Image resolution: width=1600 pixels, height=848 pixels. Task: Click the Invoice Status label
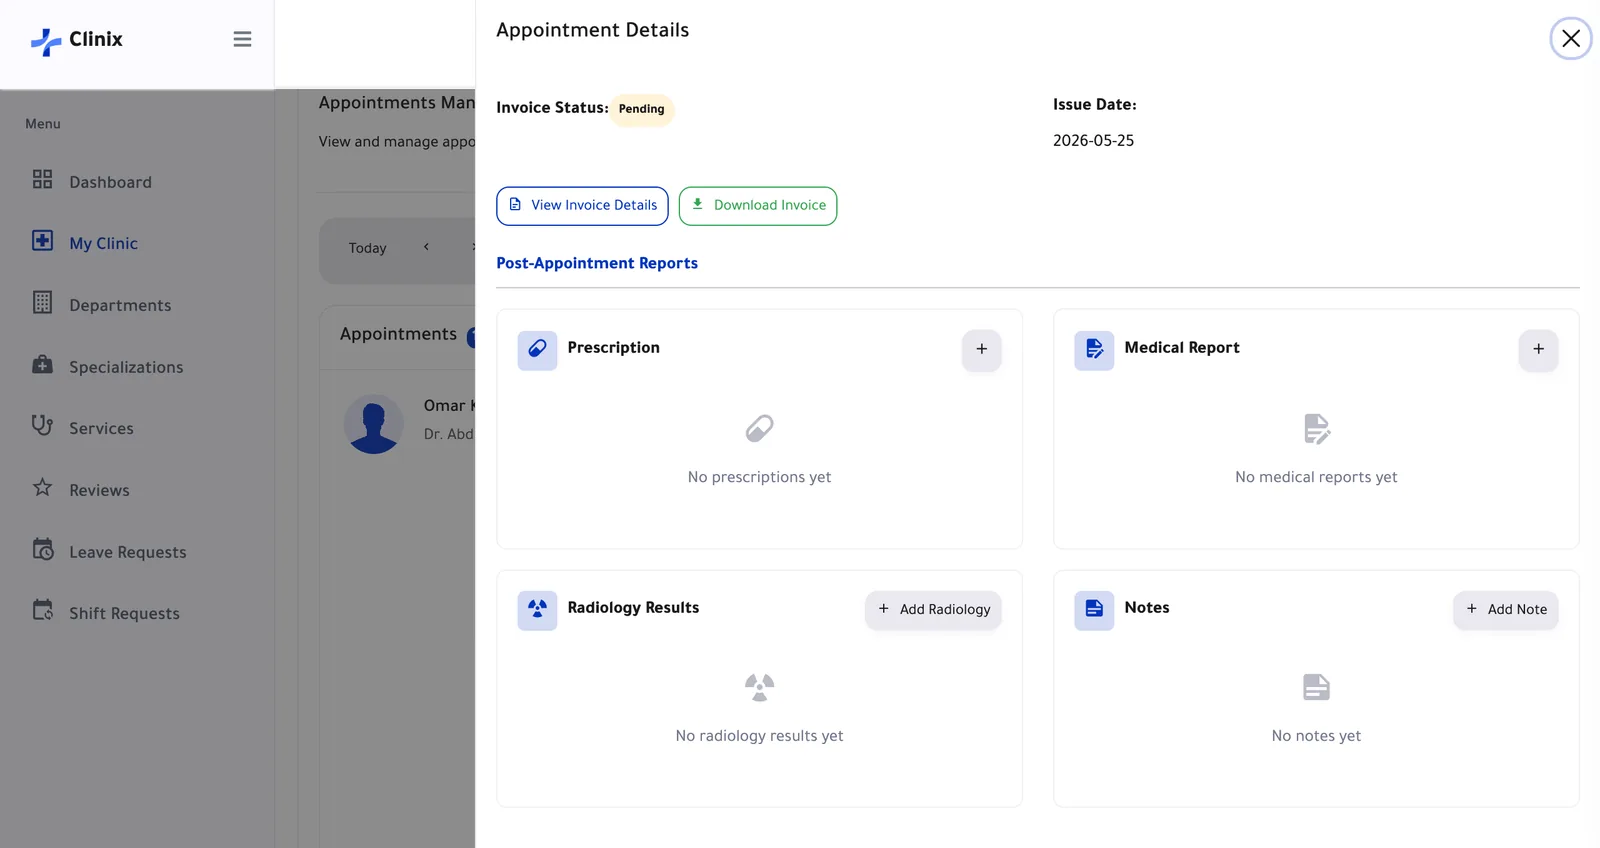pos(552,108)
